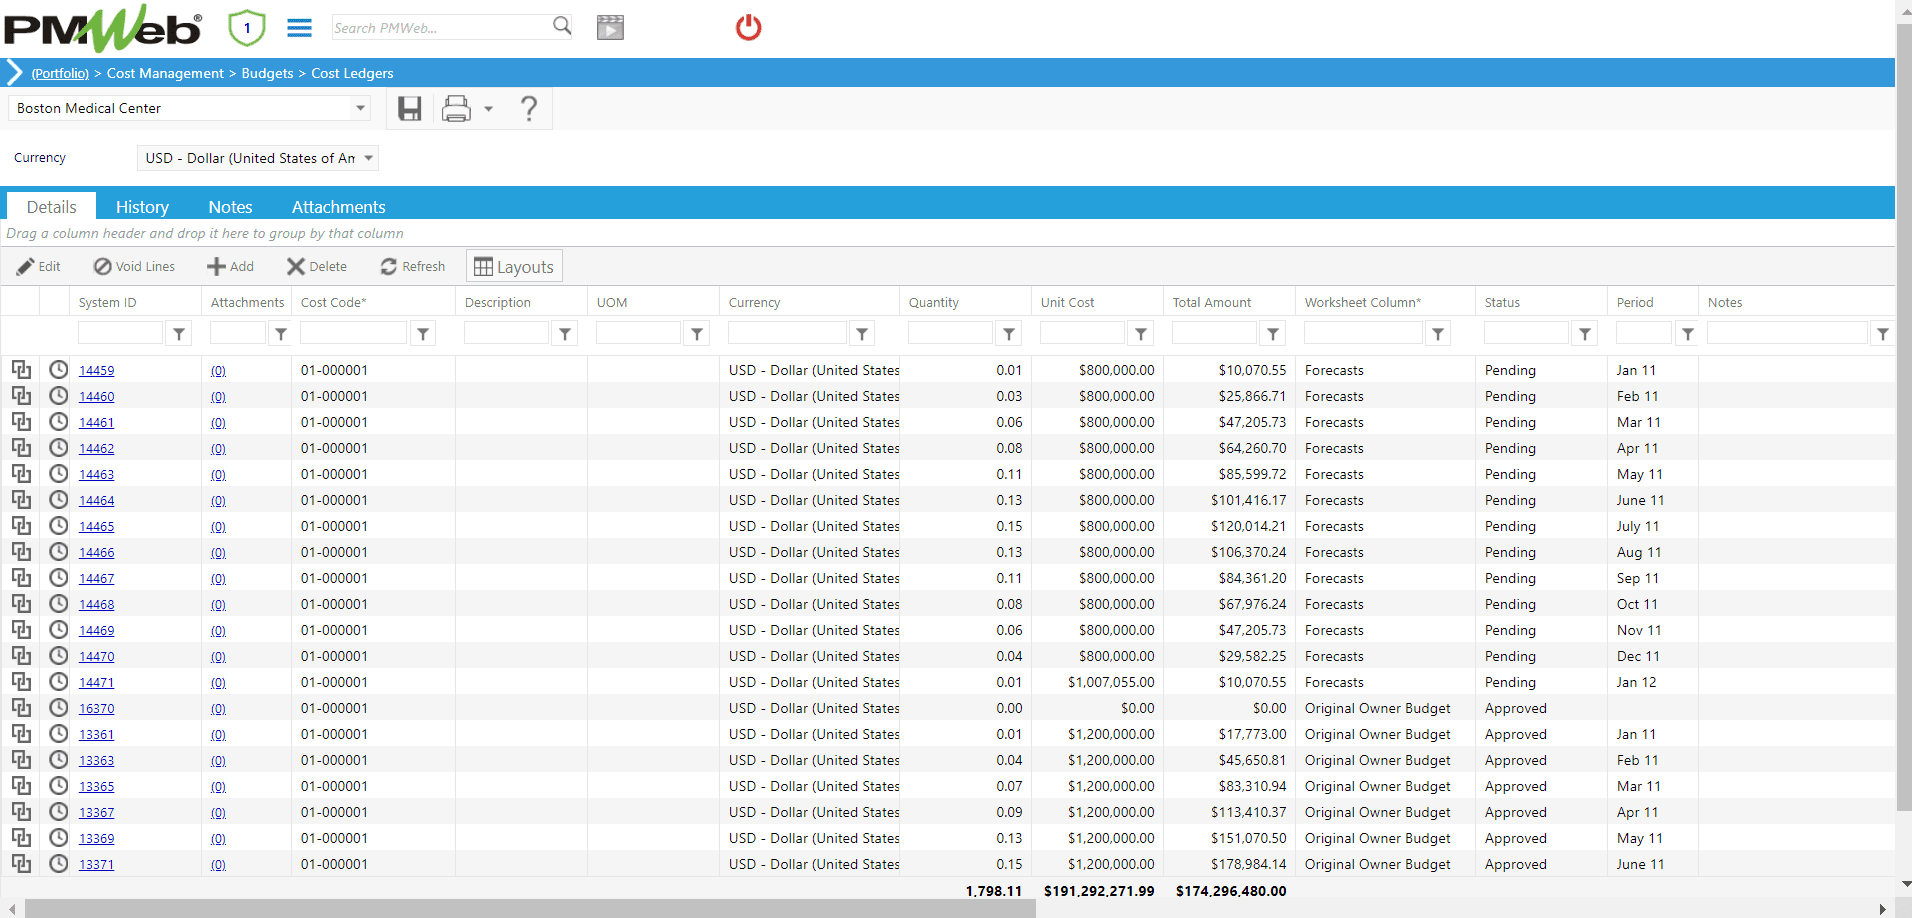Click the shield notification icon

pyautogui.click(x=246, y=28)
